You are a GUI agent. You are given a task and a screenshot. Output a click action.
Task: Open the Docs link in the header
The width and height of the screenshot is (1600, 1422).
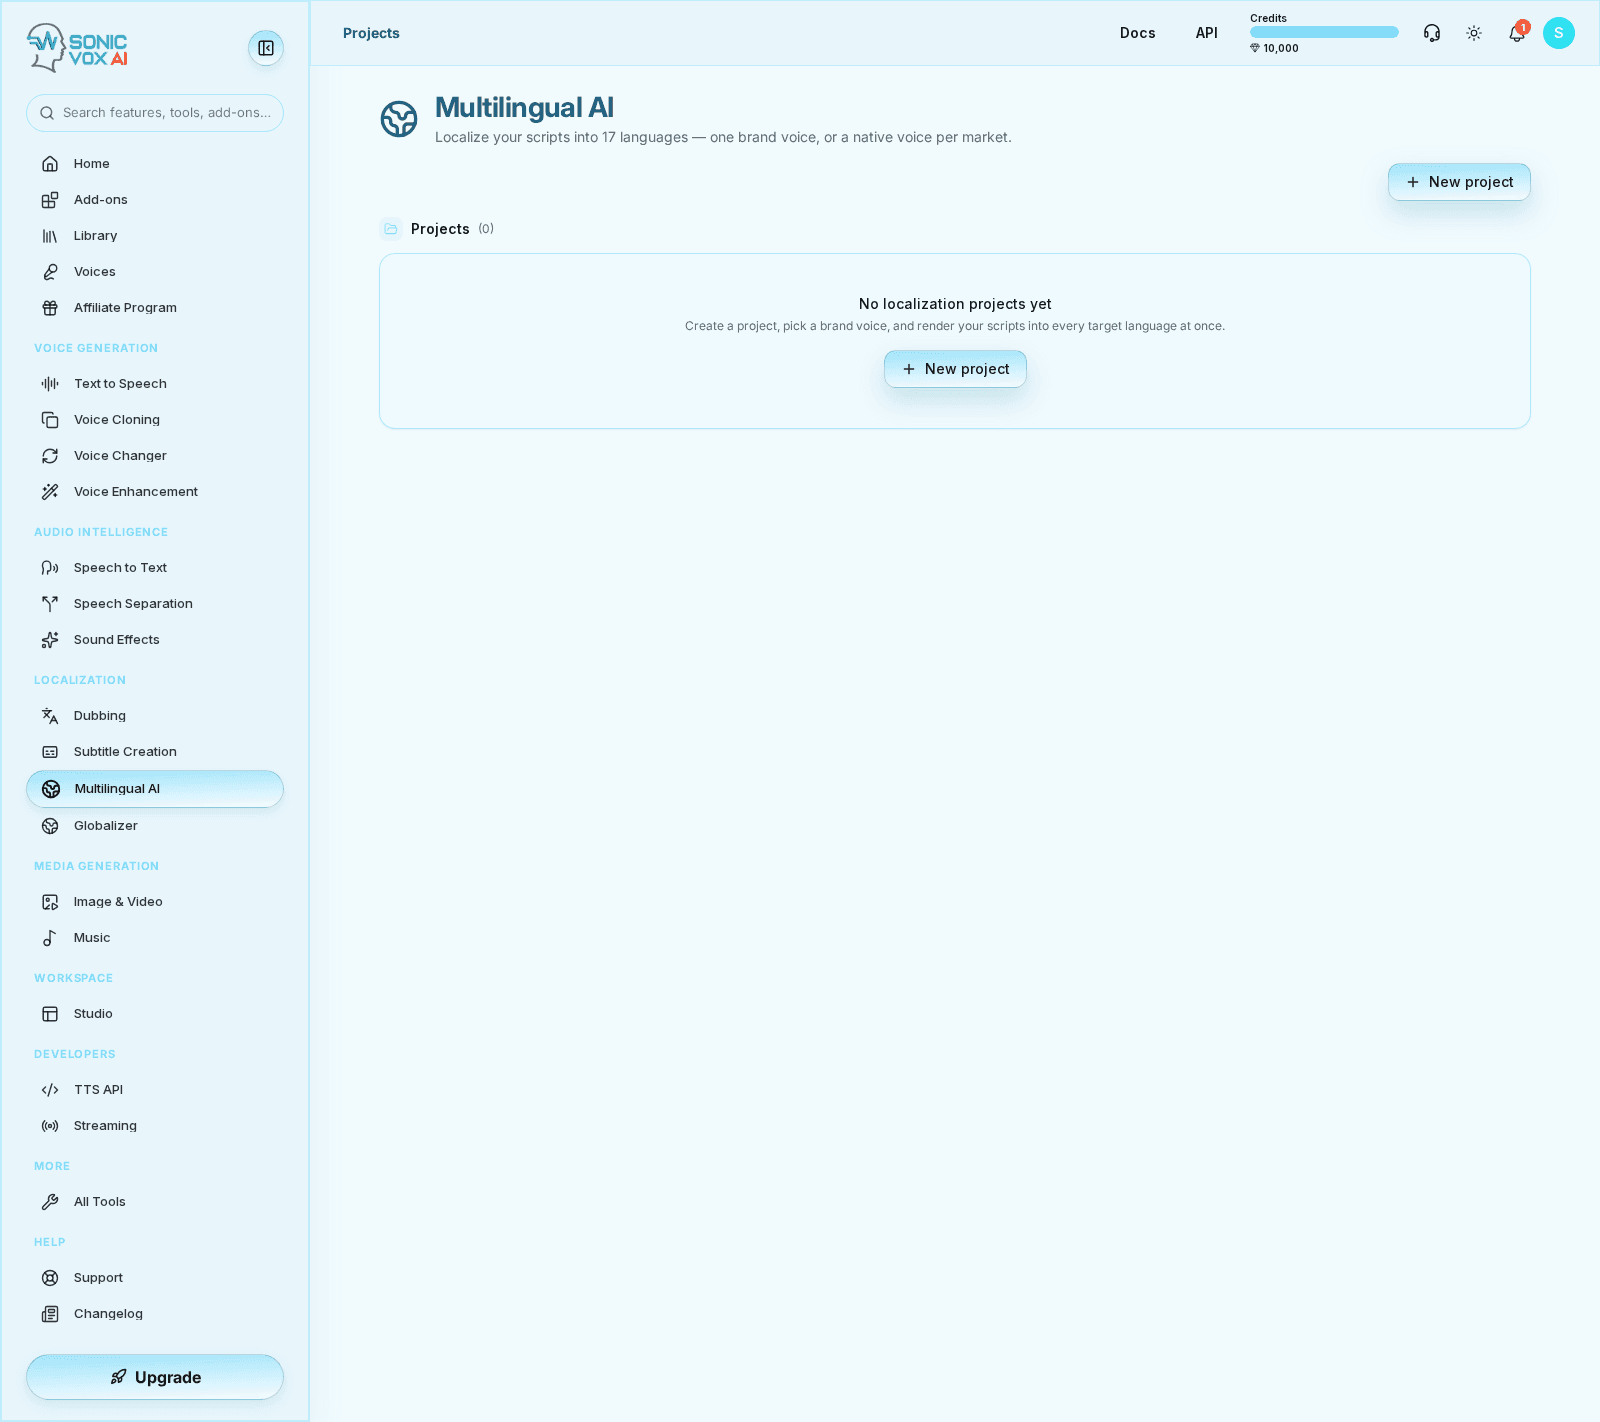[x=1138, y=33]
